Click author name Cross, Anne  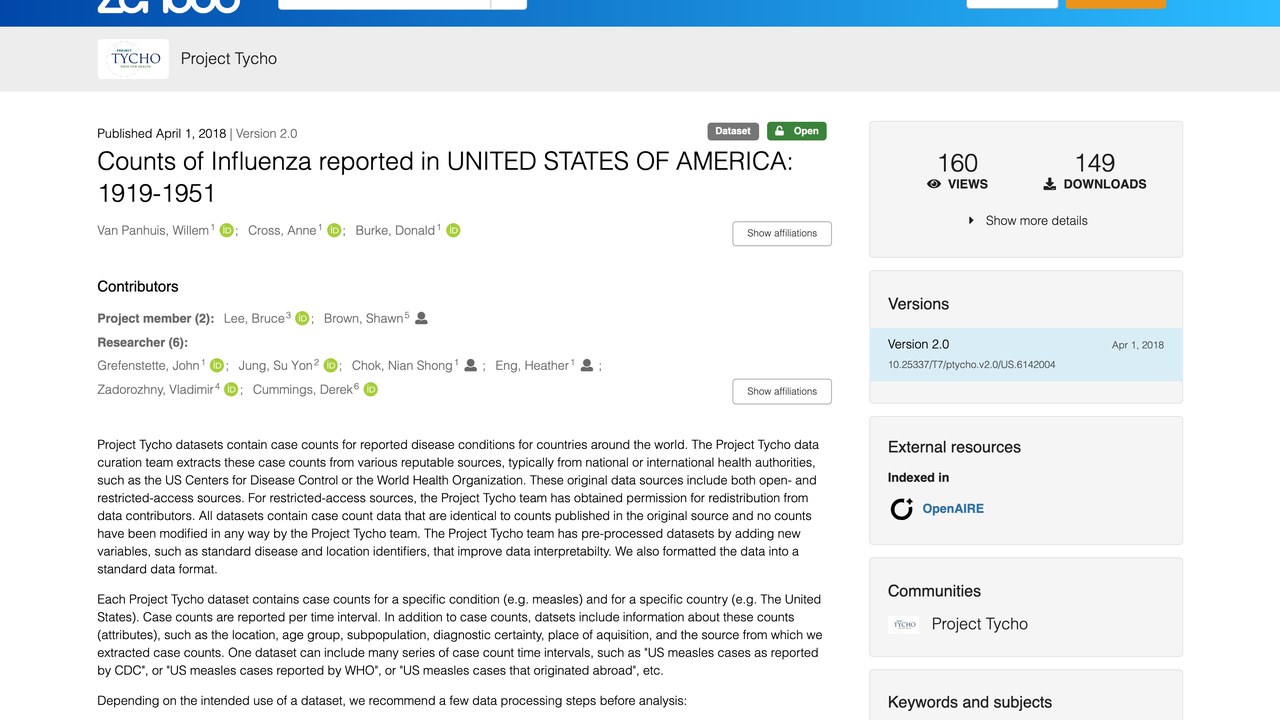tap(282, 230)
